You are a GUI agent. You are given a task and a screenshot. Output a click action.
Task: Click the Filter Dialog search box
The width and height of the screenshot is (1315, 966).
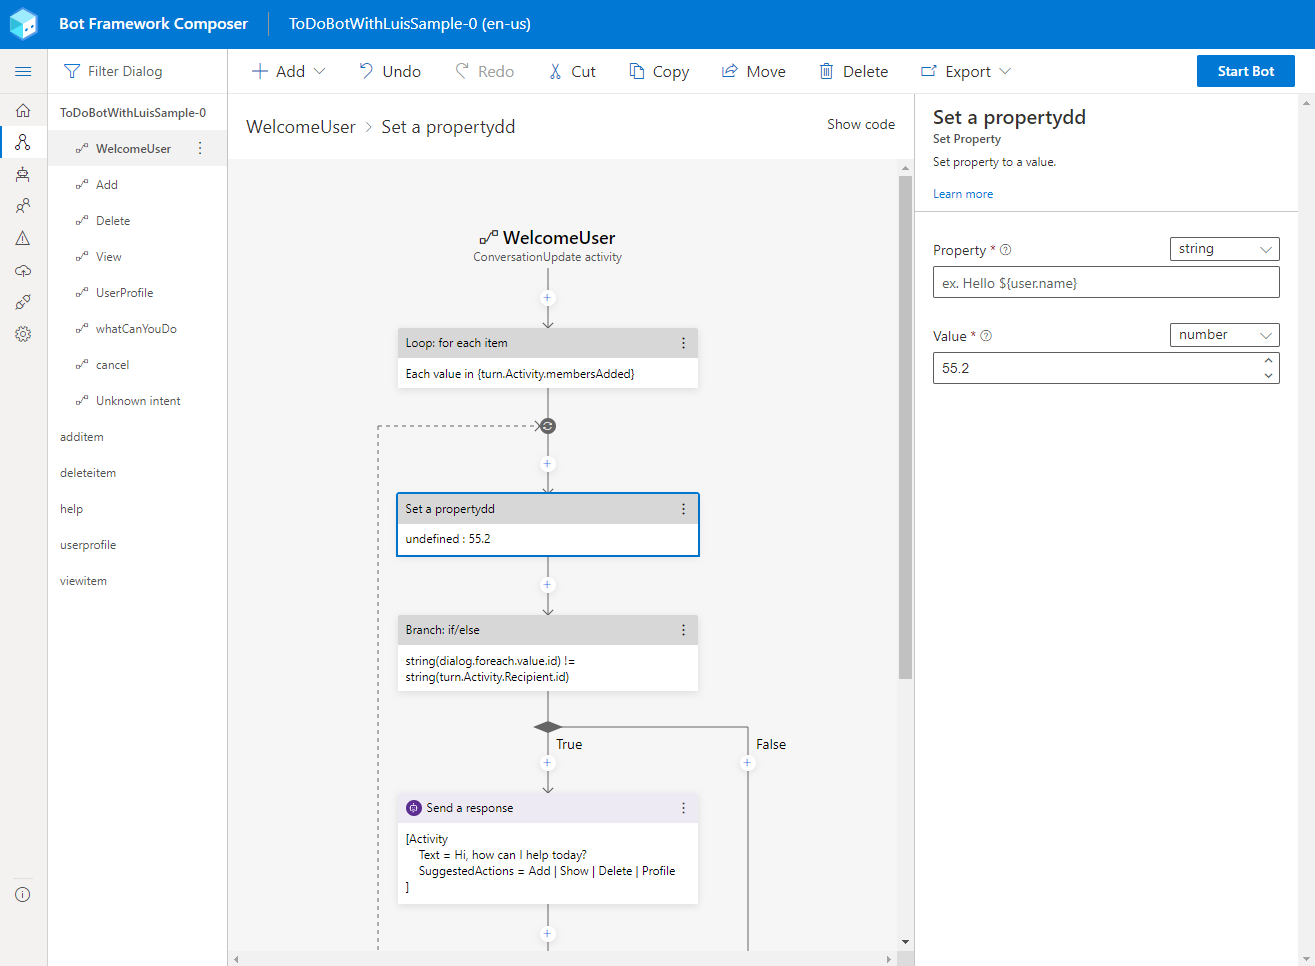(x=138, y=71)
